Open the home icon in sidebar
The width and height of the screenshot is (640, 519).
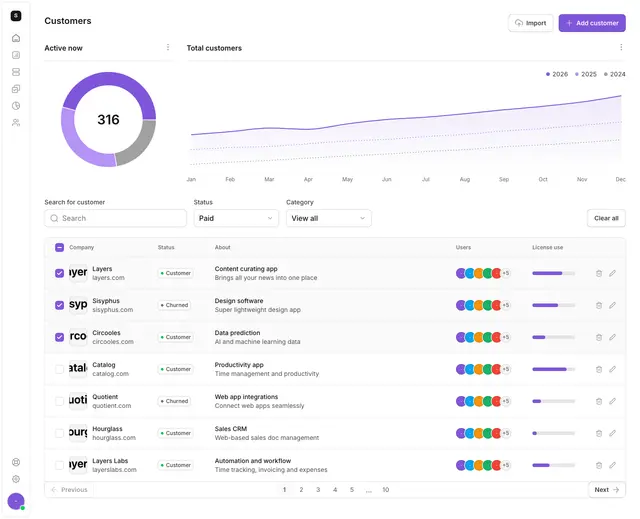click(16, 38)
